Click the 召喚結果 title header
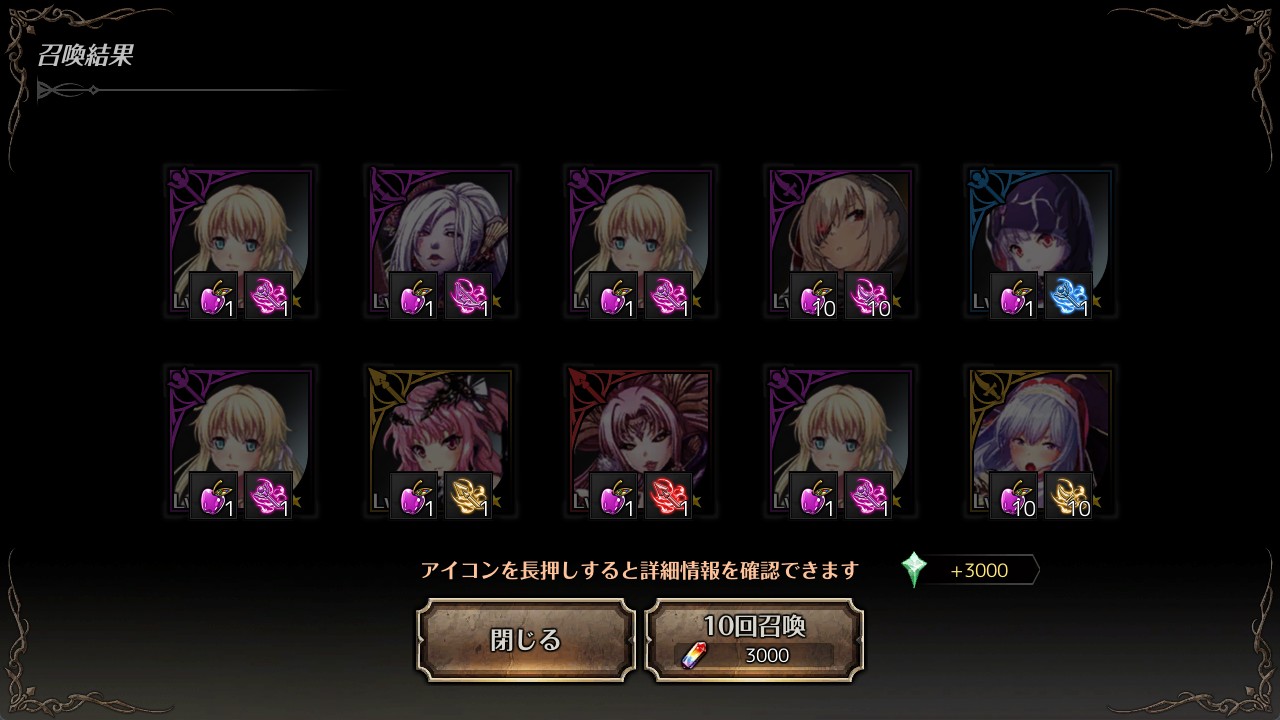The image size is (1280, 720). point(85,56)
